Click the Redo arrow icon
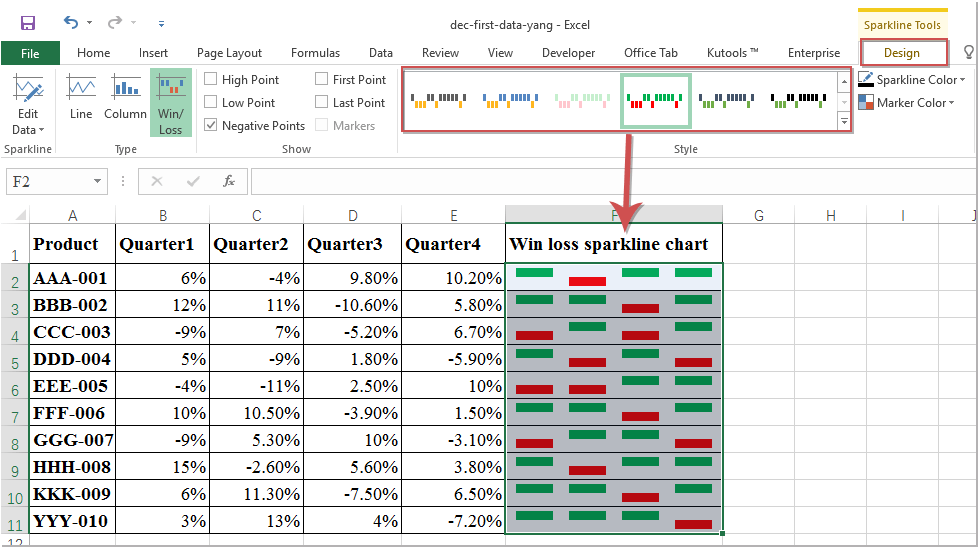 click(x=115, y=23)
